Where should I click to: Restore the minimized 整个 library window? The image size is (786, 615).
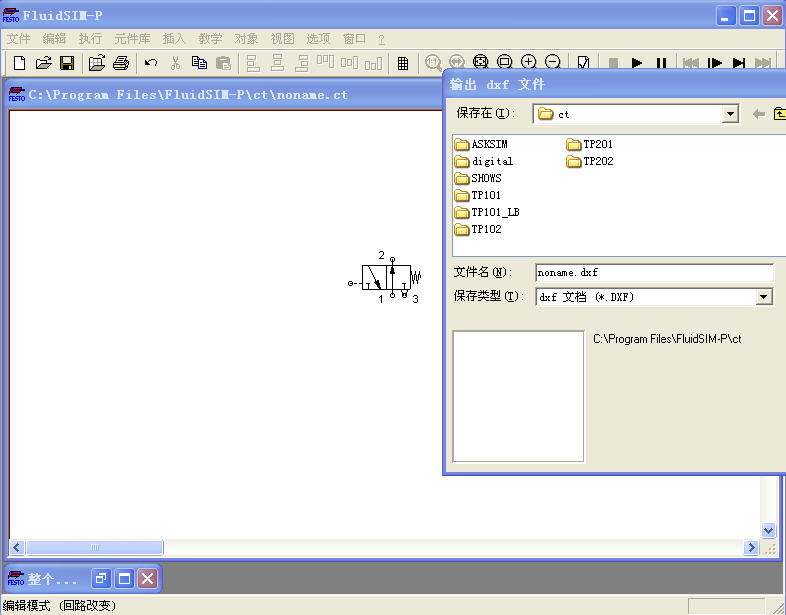click(x=101, y=579)
